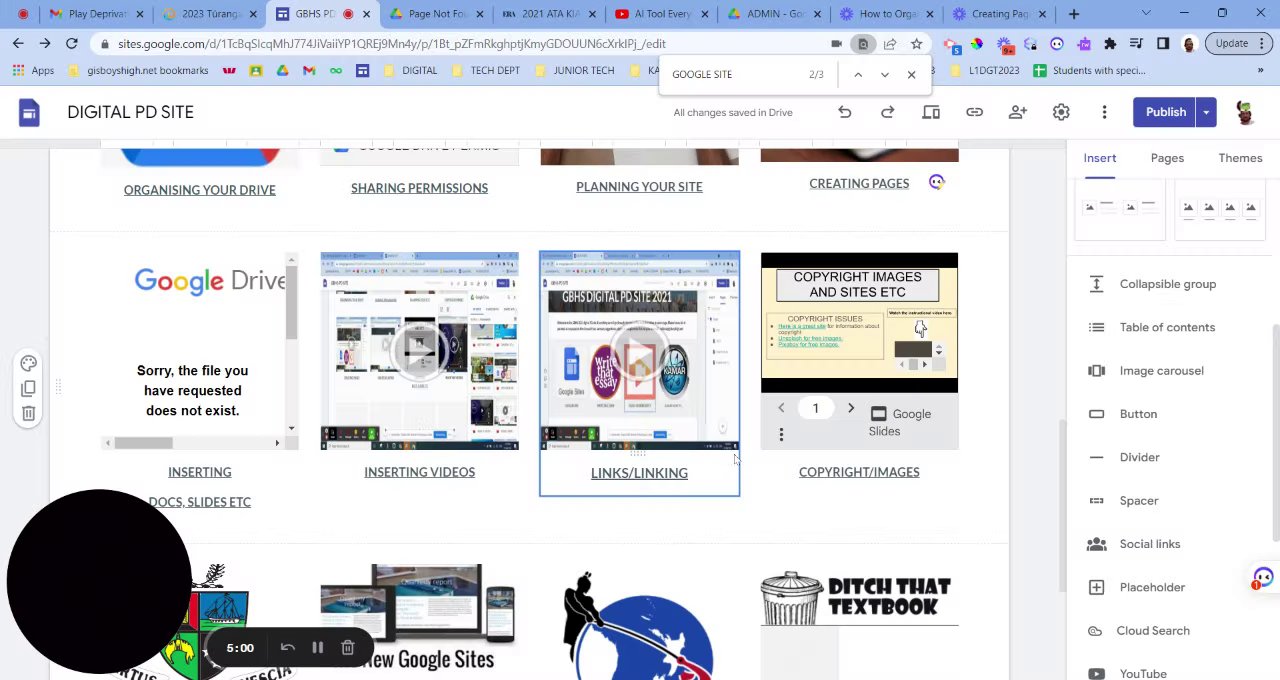Open share with others icon
The width and height of the screenshot is (1280, 680).
click(1017, 112)
